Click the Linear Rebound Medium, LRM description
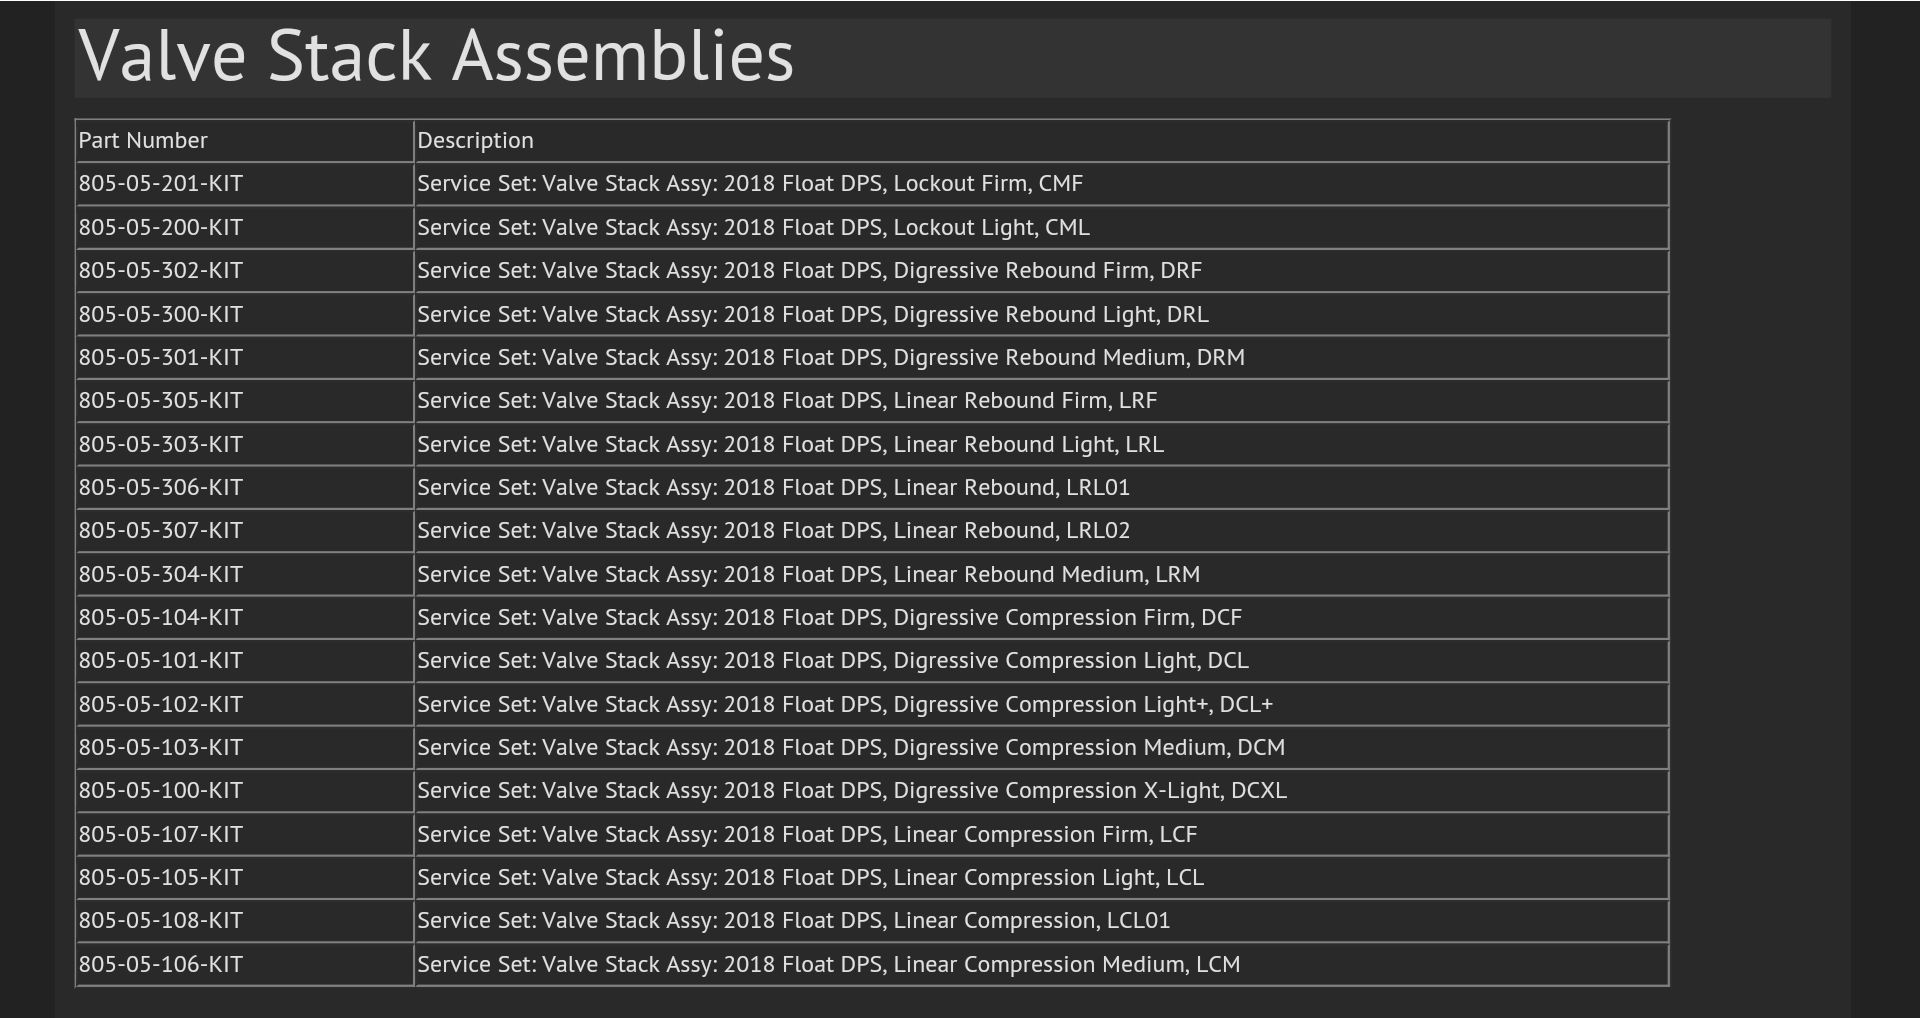This screenshot has height=1018, width=1920. click(808, 575)
